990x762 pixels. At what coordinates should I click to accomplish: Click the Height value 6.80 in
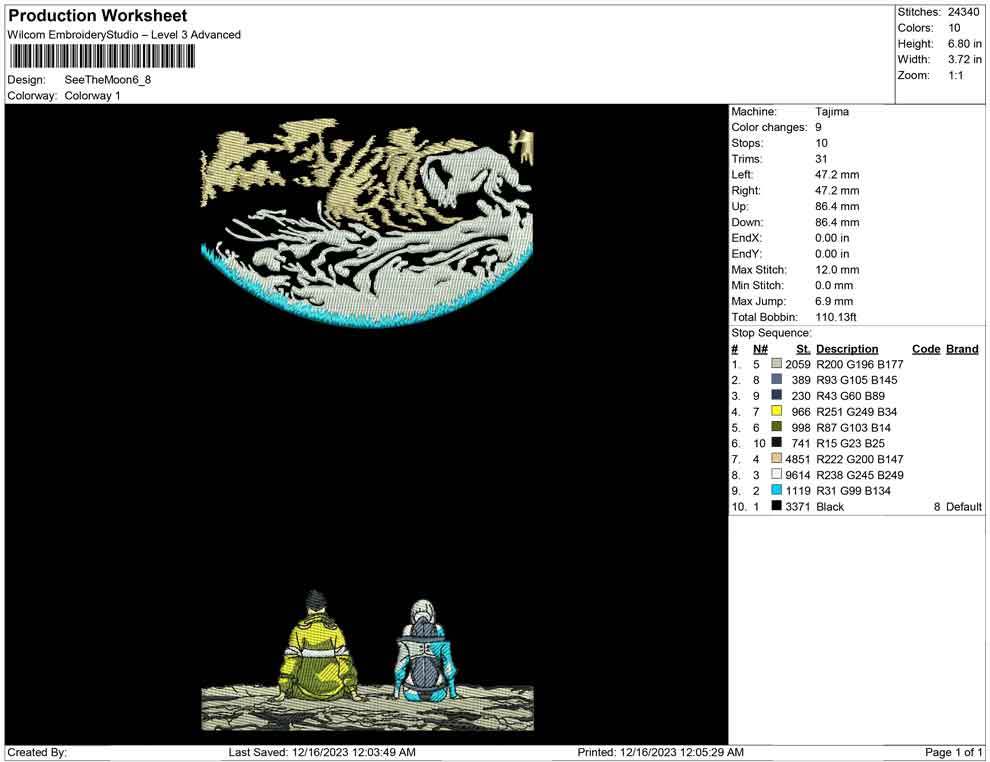point(964,44)
